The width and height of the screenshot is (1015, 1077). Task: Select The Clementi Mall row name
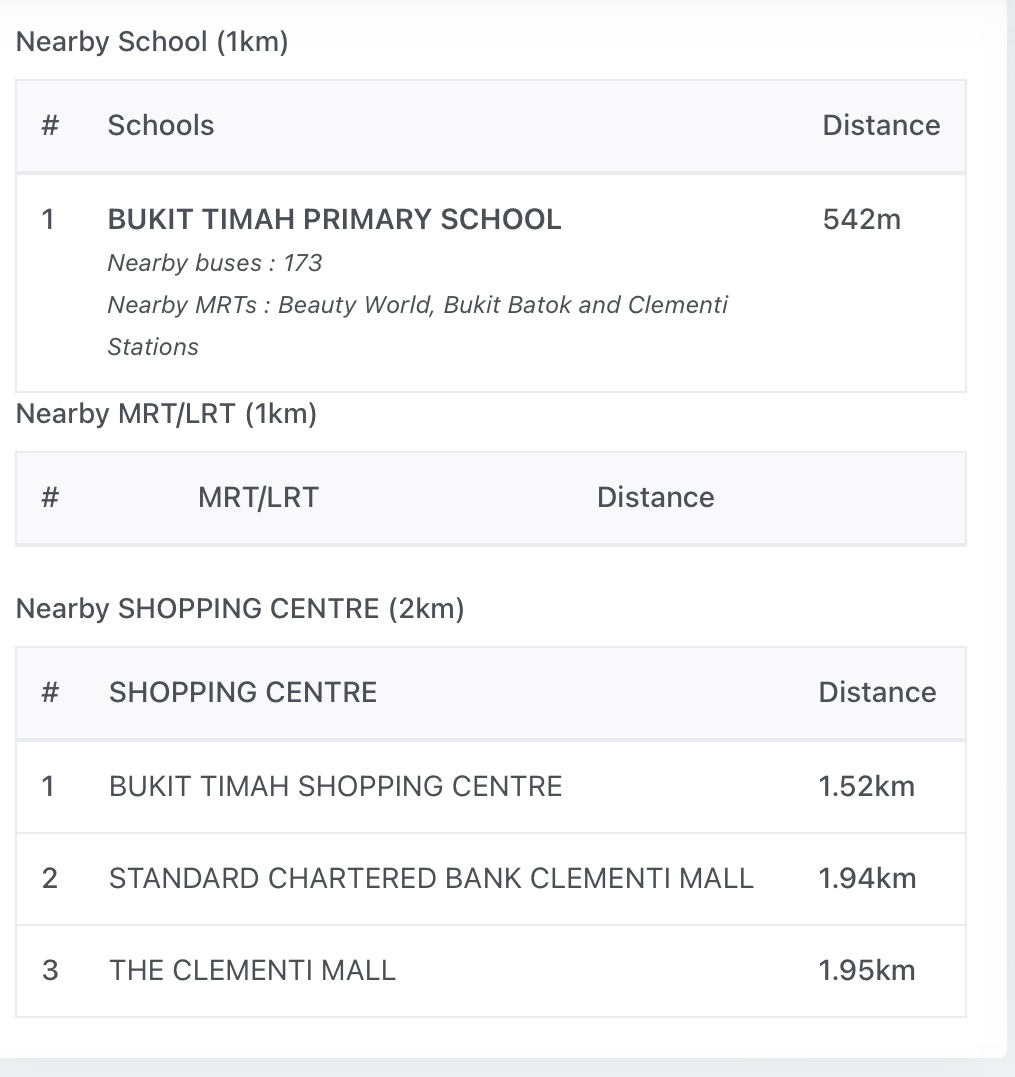point(252,970)
